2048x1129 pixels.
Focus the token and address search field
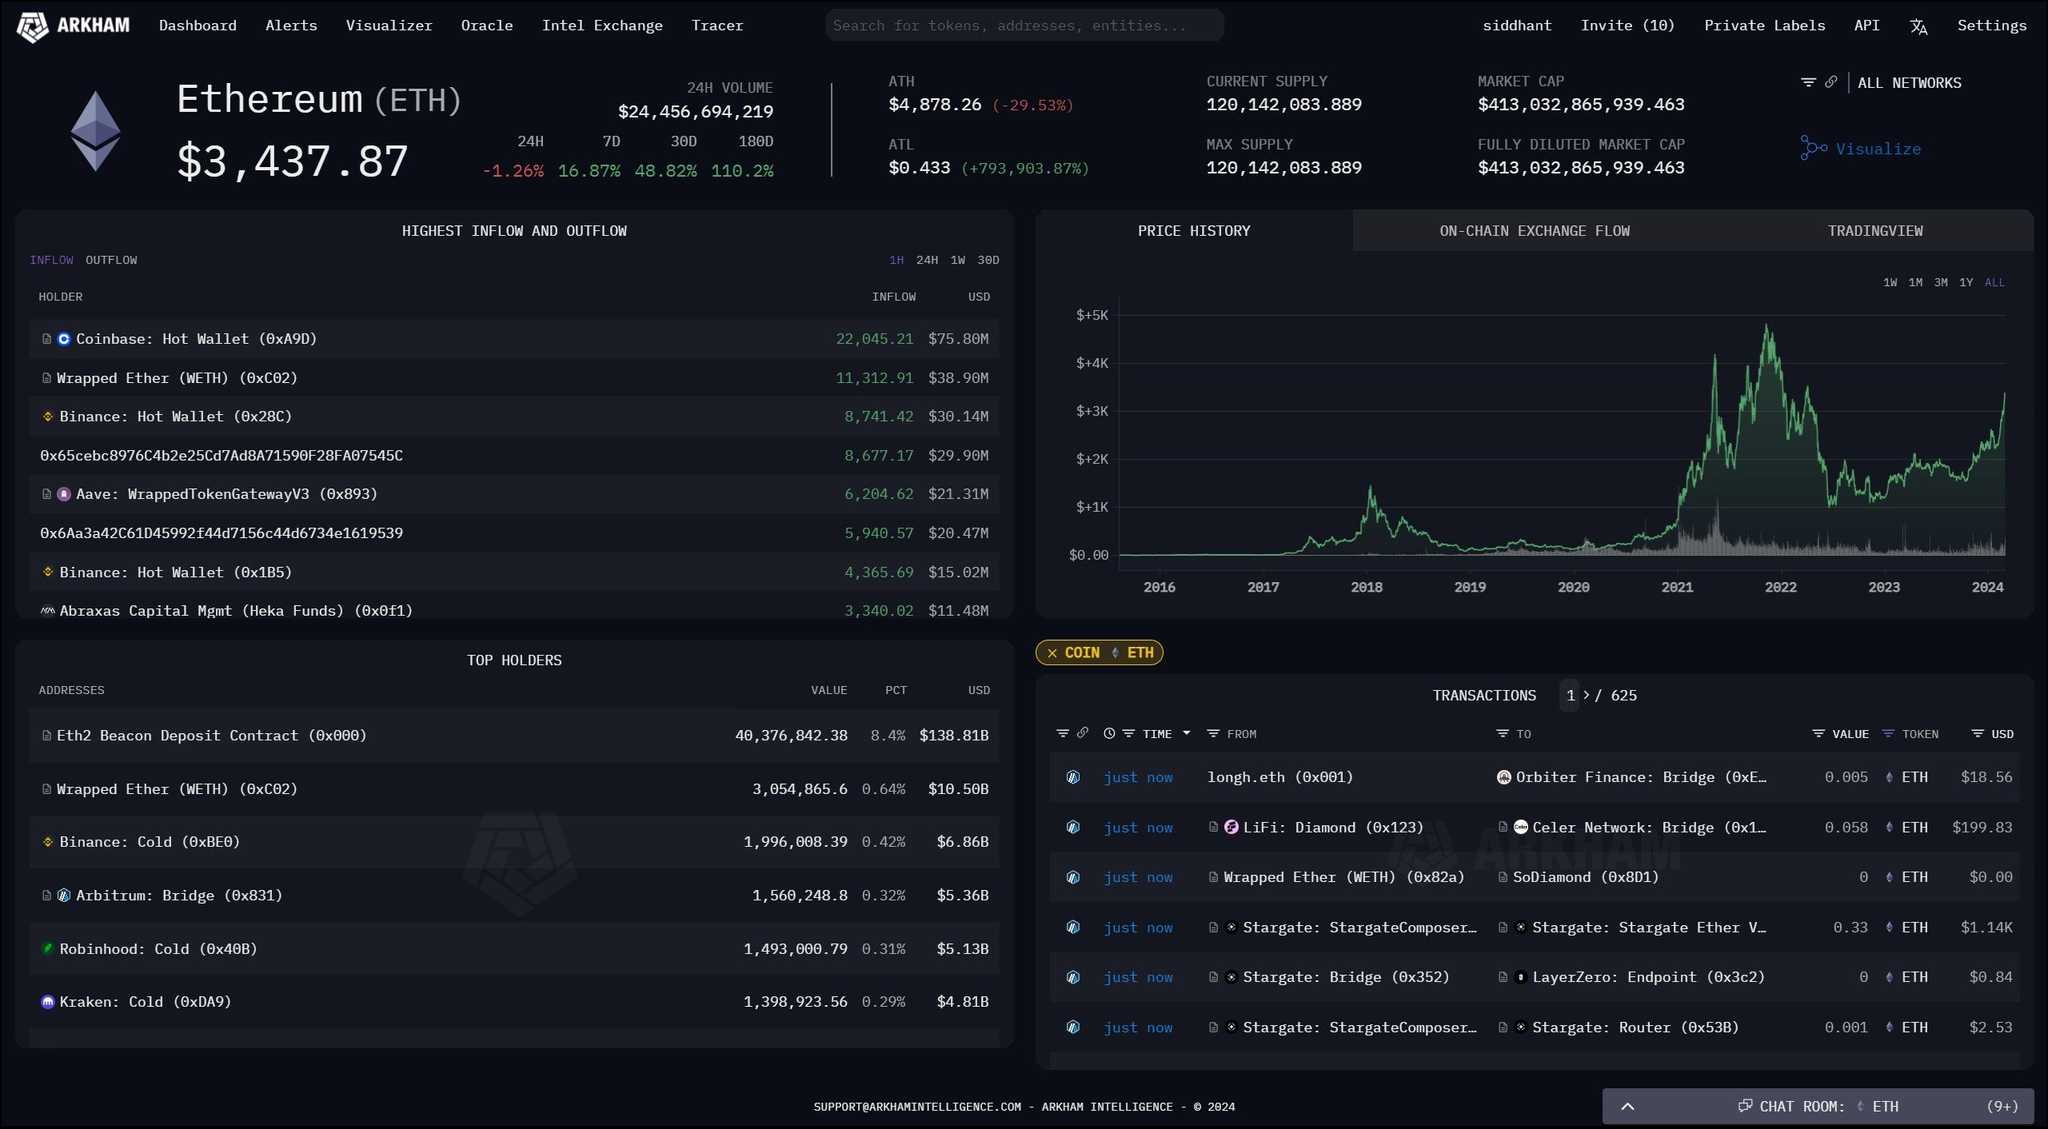pyautogui.click(x=1024, y=26)
